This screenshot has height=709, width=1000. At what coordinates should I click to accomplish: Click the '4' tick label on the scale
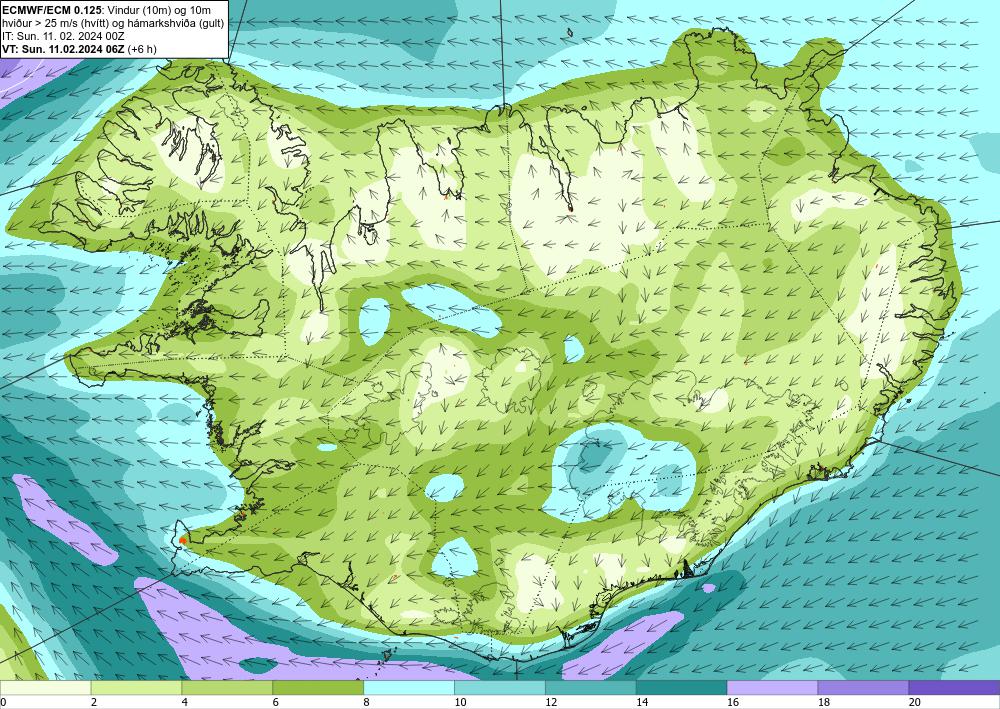pos(184,702)
